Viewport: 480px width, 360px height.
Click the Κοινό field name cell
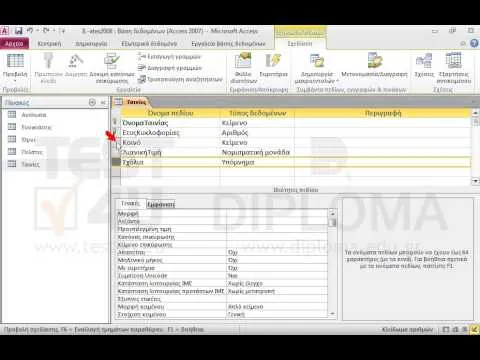click(x=170, y=143)
